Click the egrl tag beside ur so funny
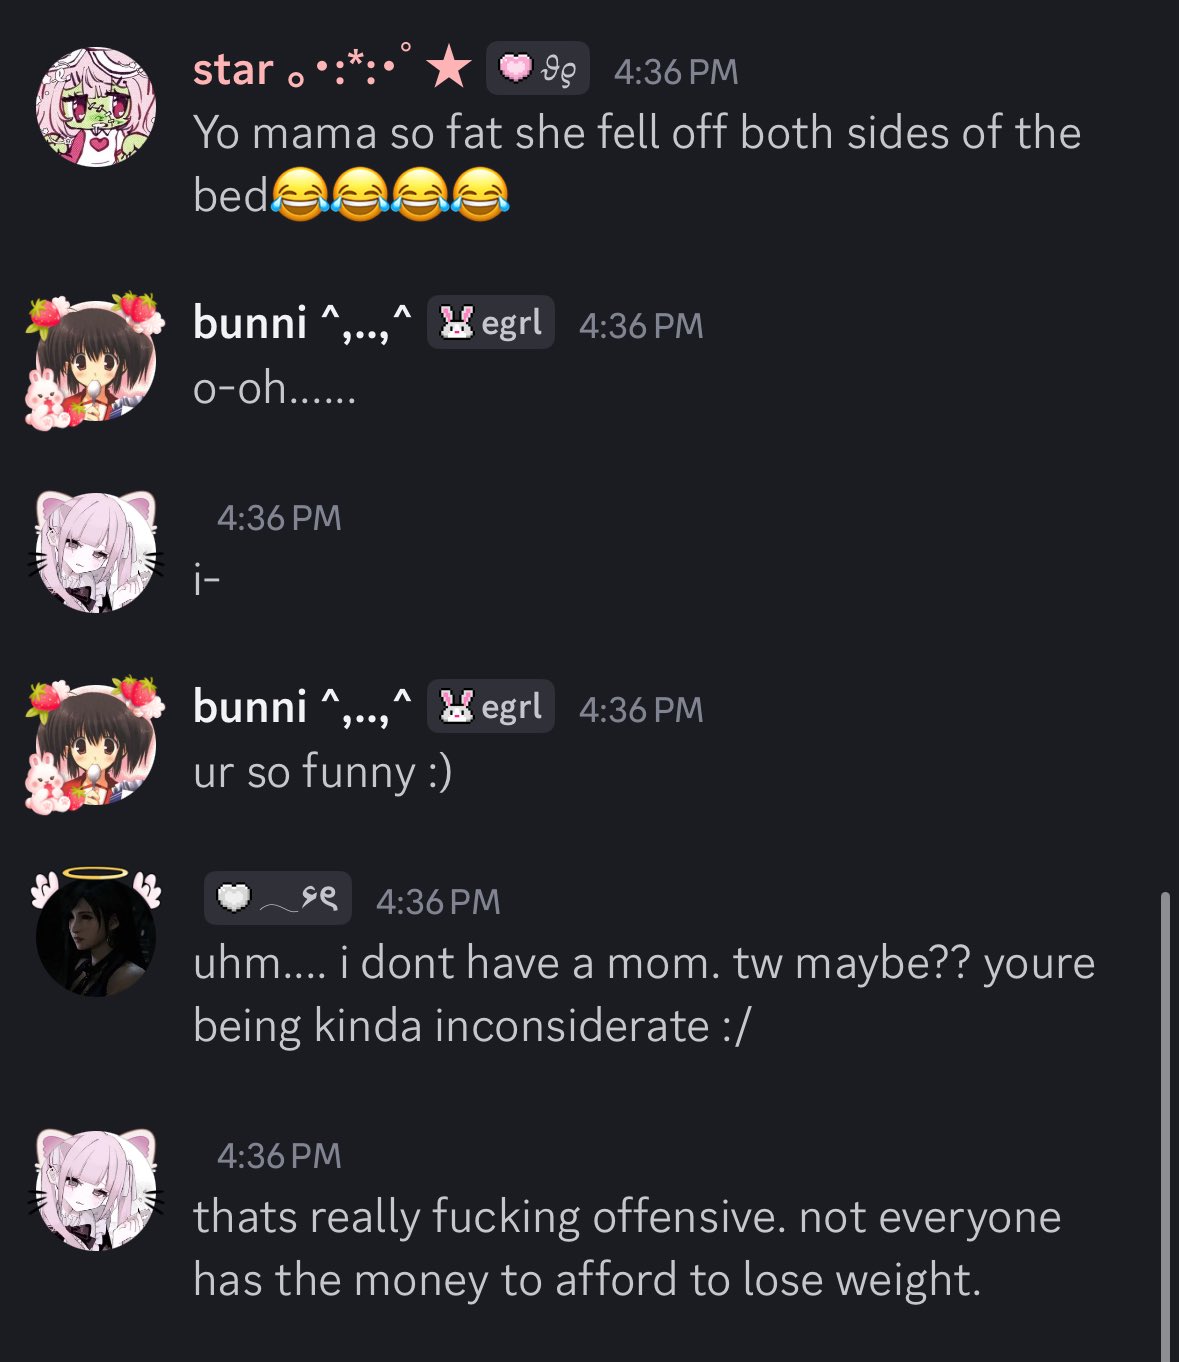1179x1362 pixels. pos(491,706)
